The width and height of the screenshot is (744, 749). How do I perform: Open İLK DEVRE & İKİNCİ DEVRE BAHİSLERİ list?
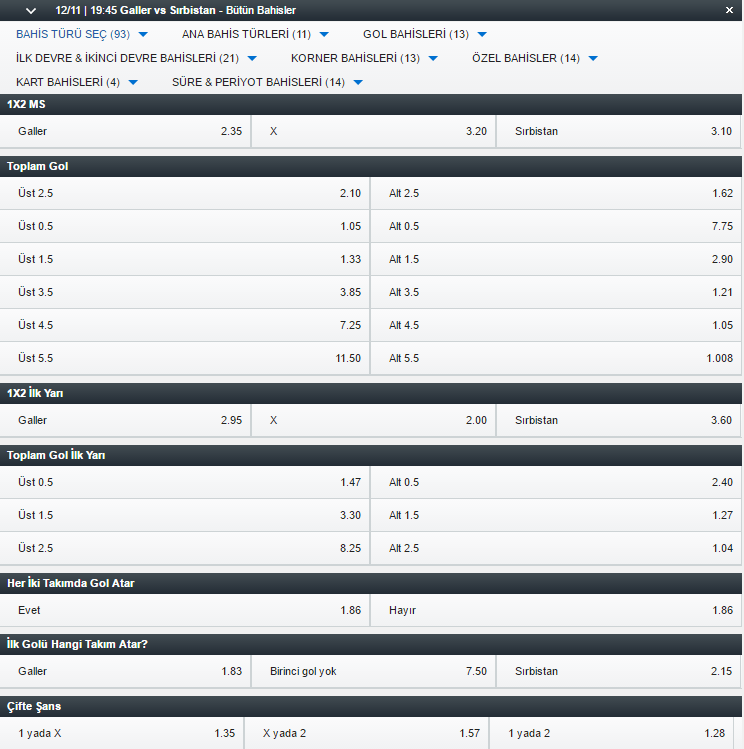click(137, 58)
